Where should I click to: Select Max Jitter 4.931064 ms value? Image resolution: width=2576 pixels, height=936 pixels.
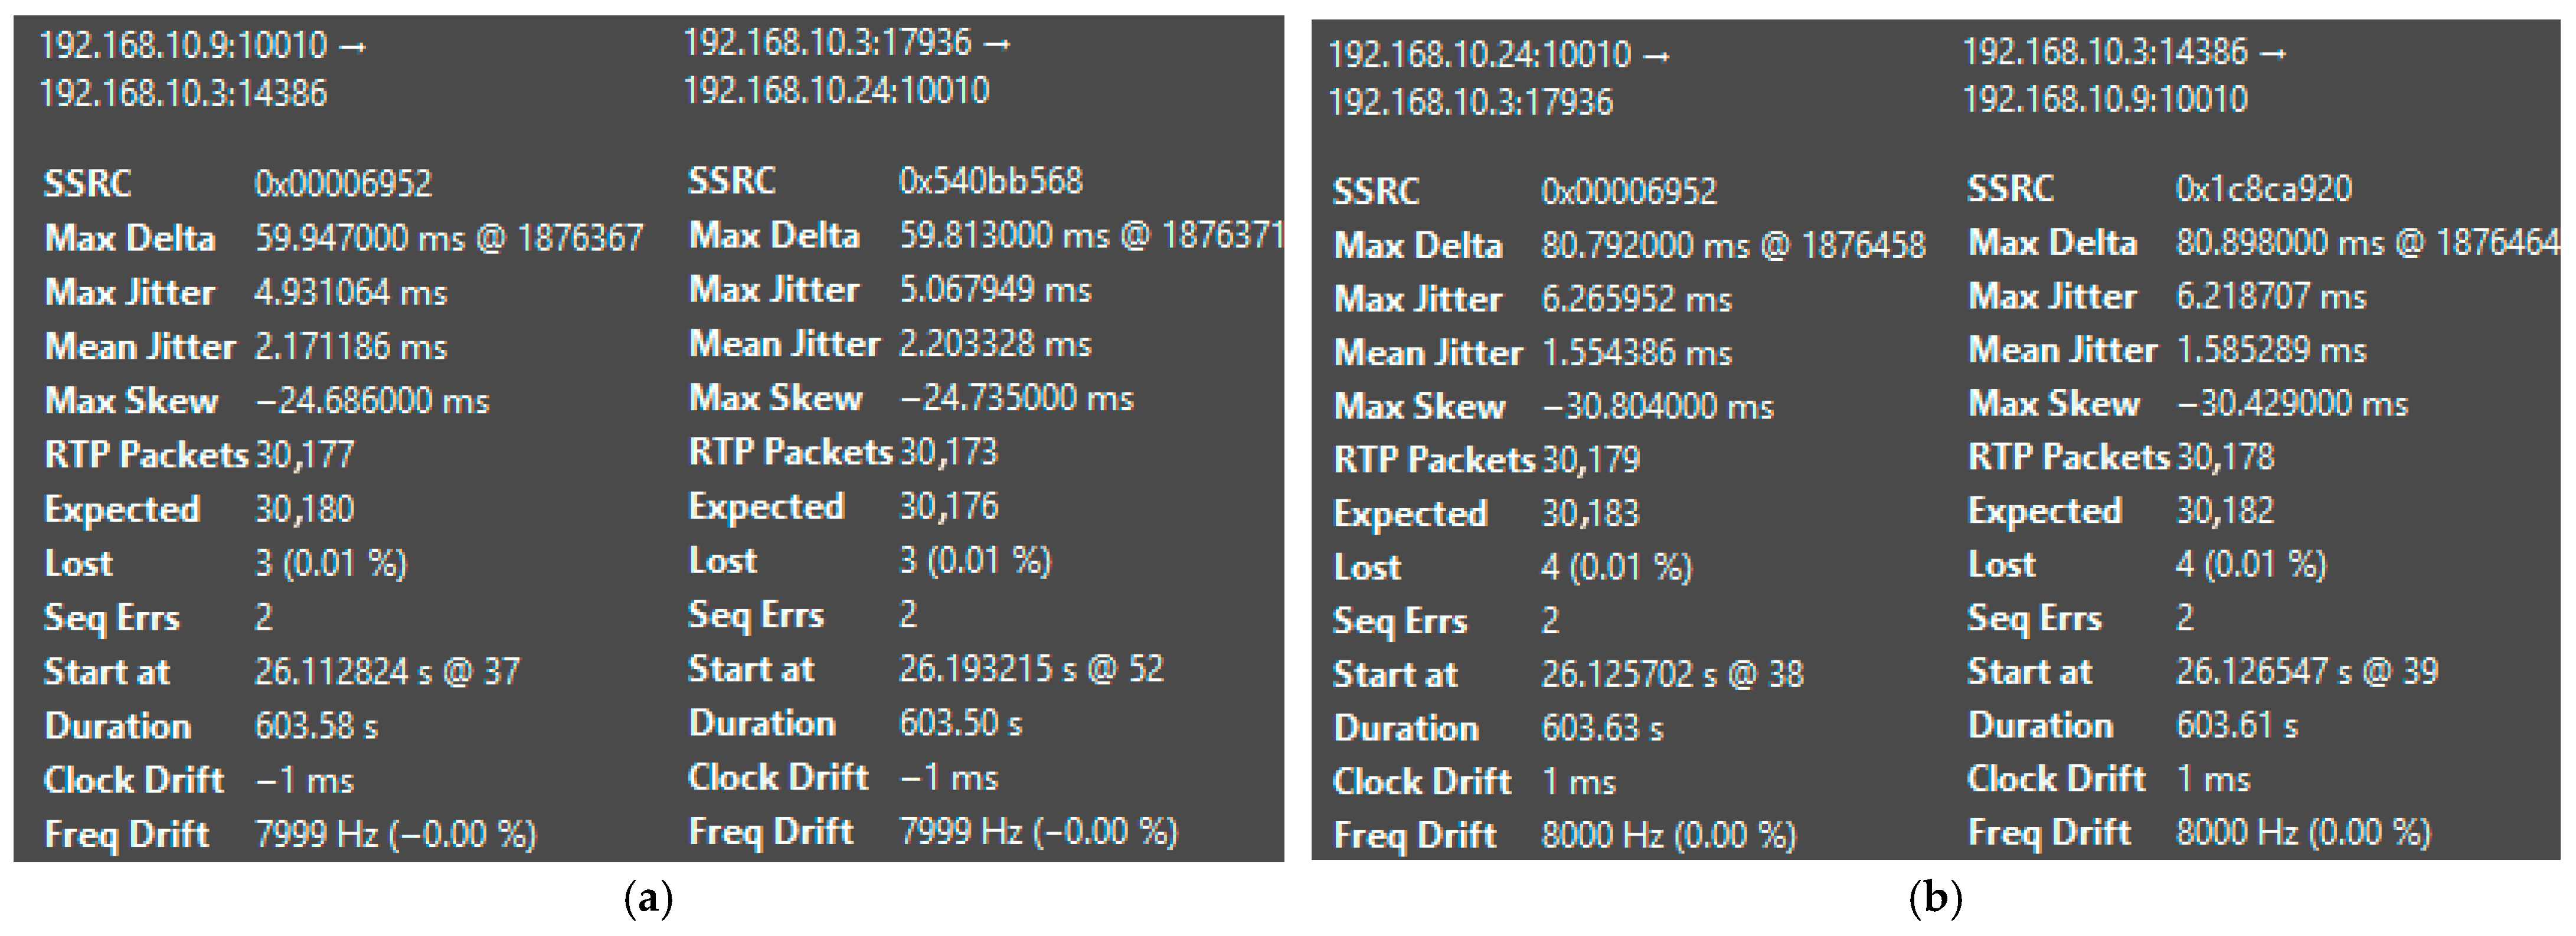click(350, 292)
